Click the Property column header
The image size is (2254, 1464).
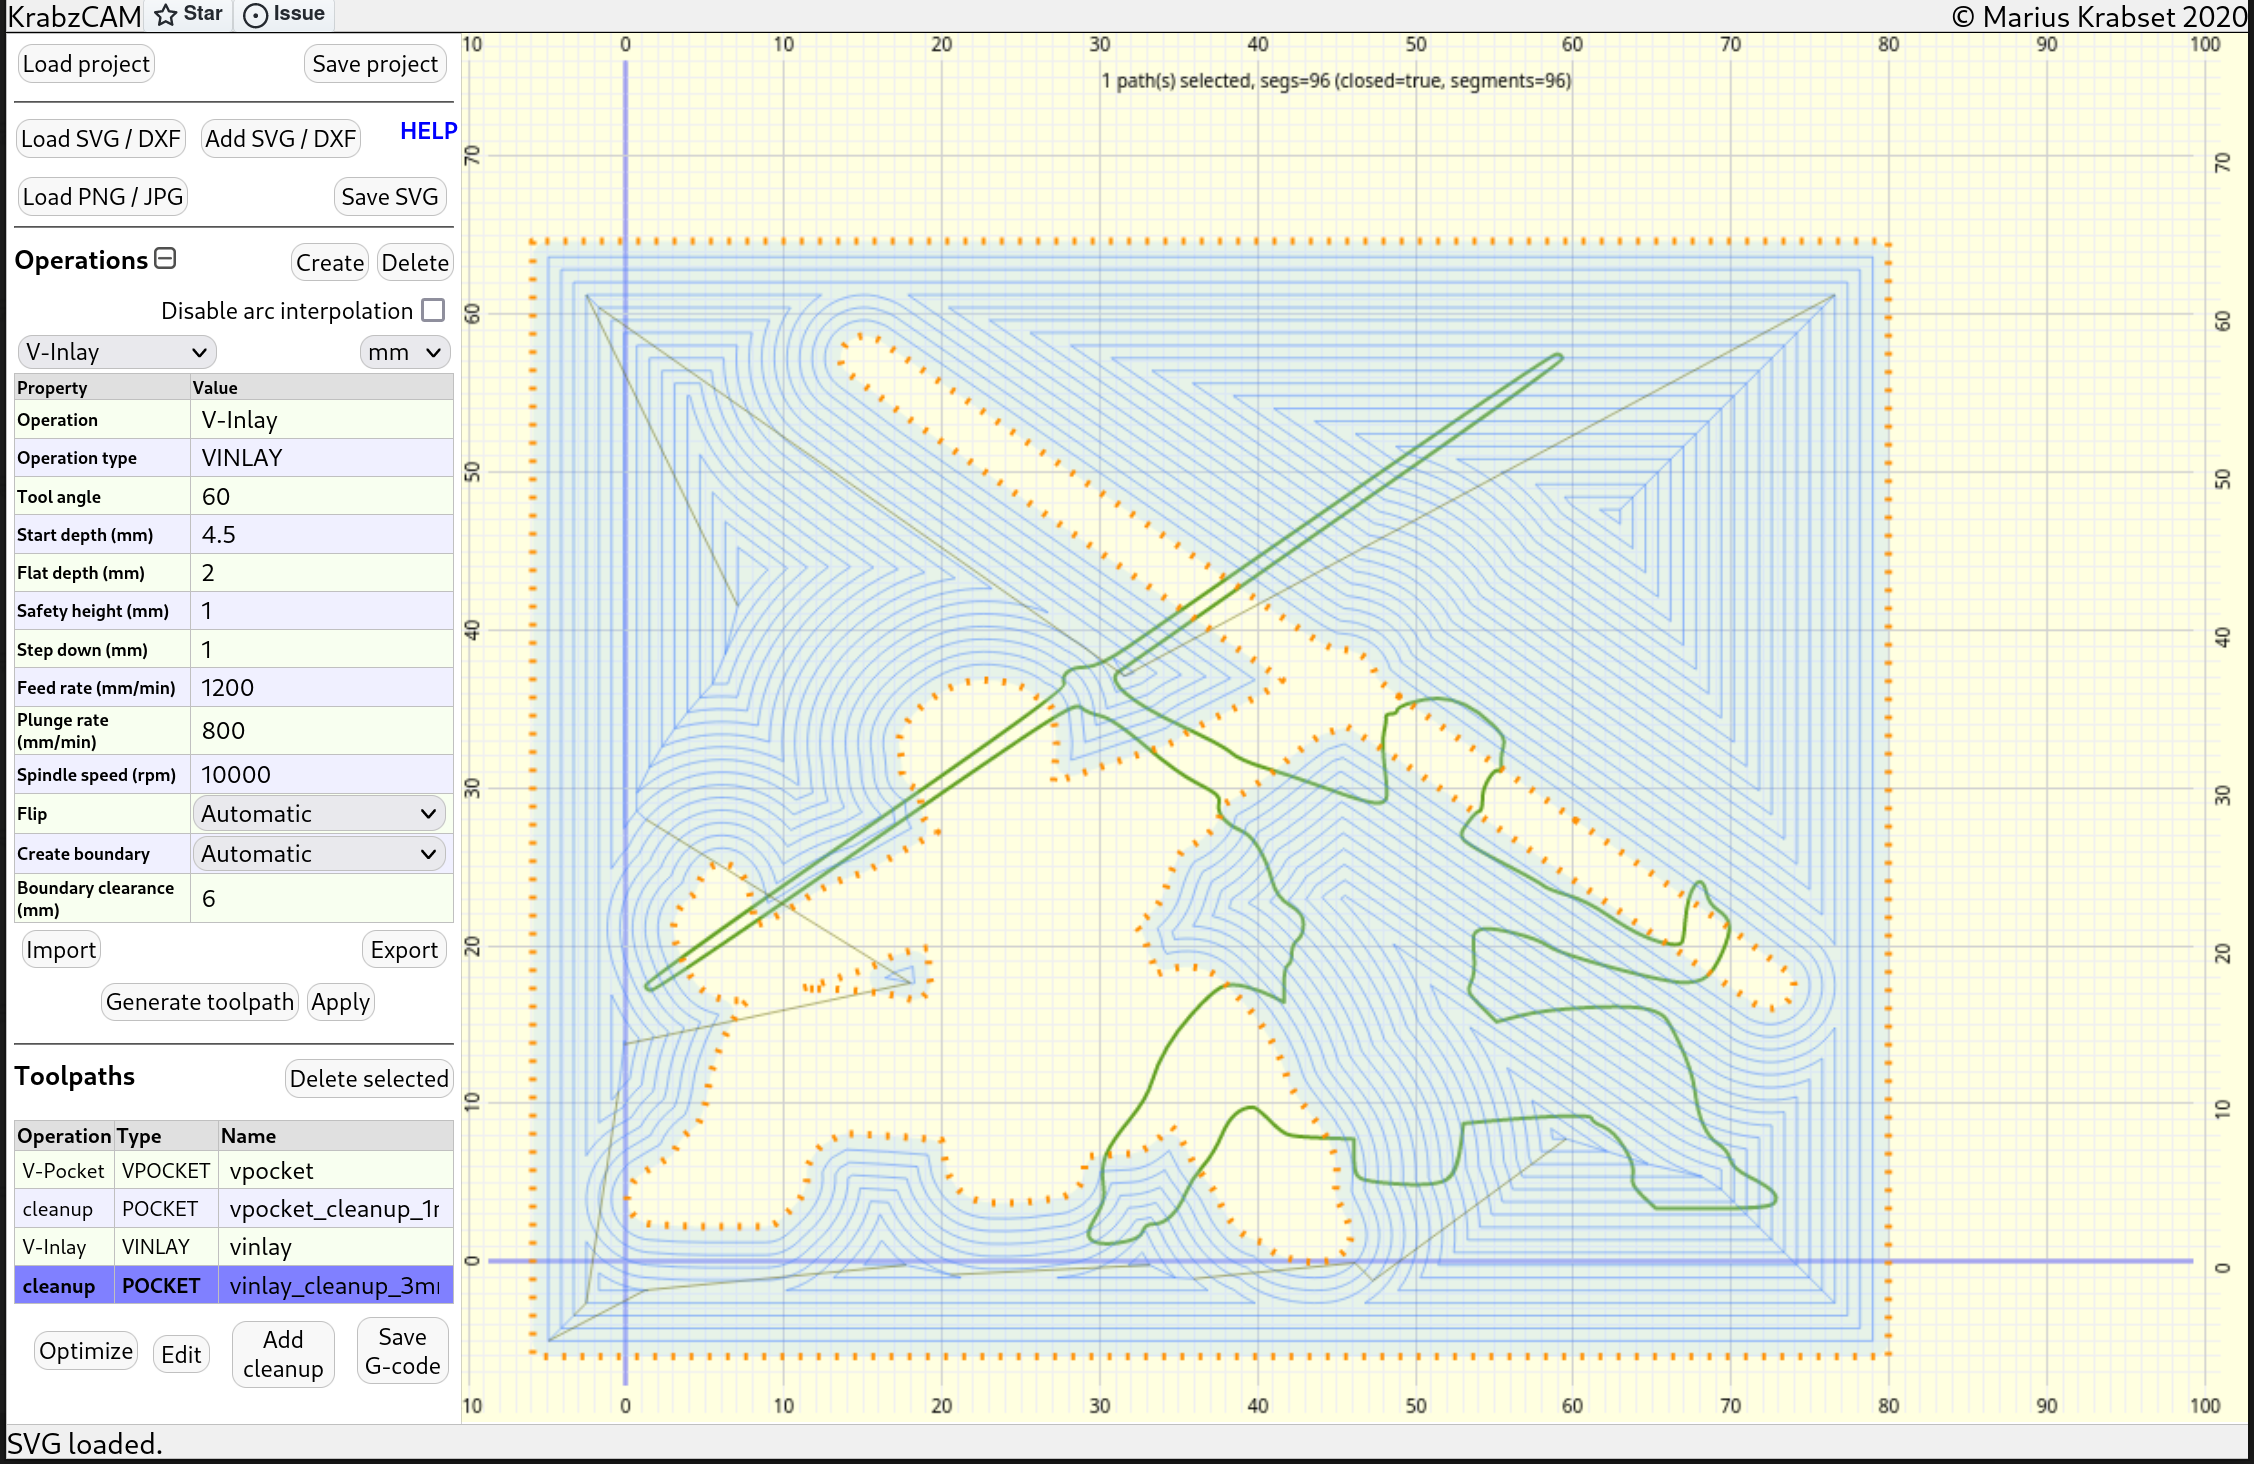pyautogui.click(x=102, y=388)
